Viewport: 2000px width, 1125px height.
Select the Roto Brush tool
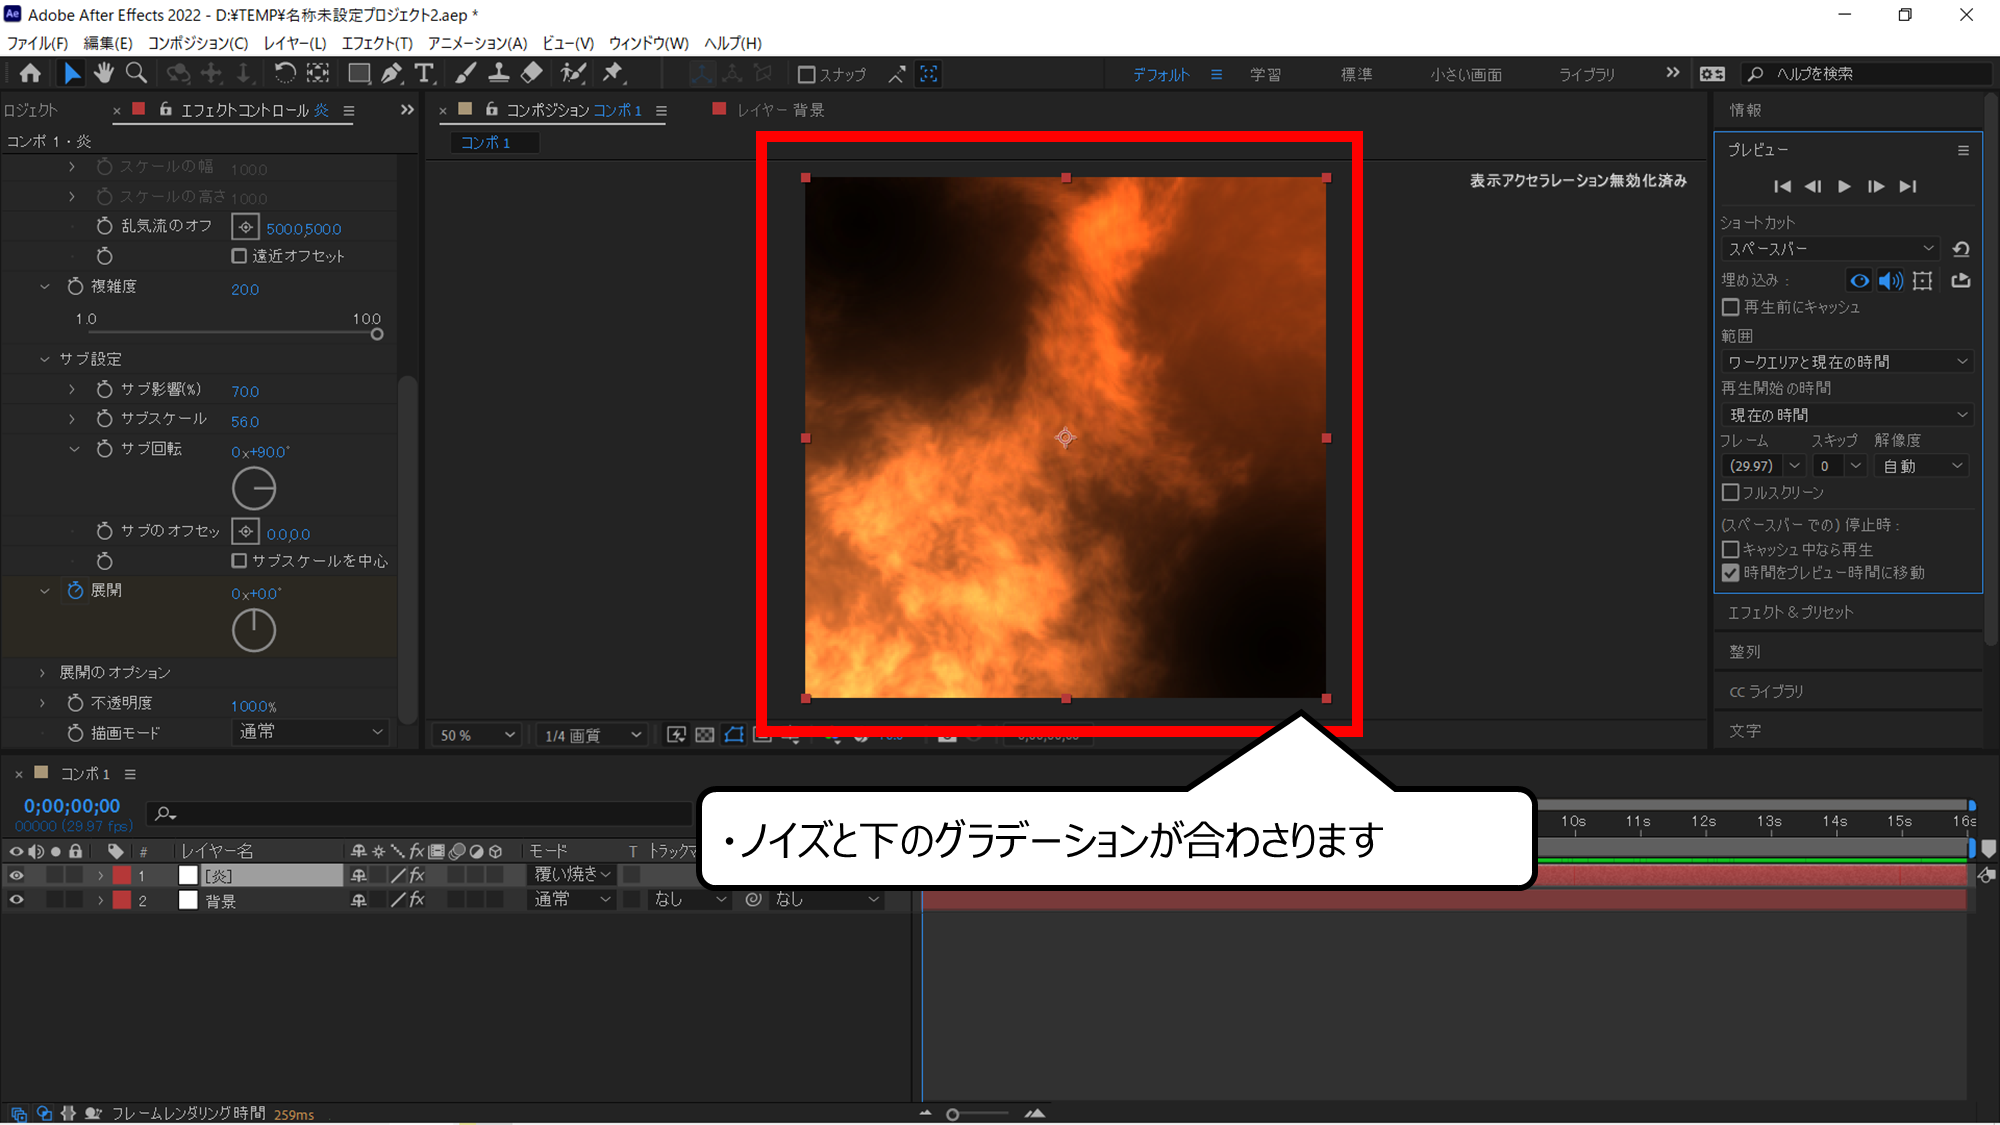pyautogui.click(x=573, y=73)
